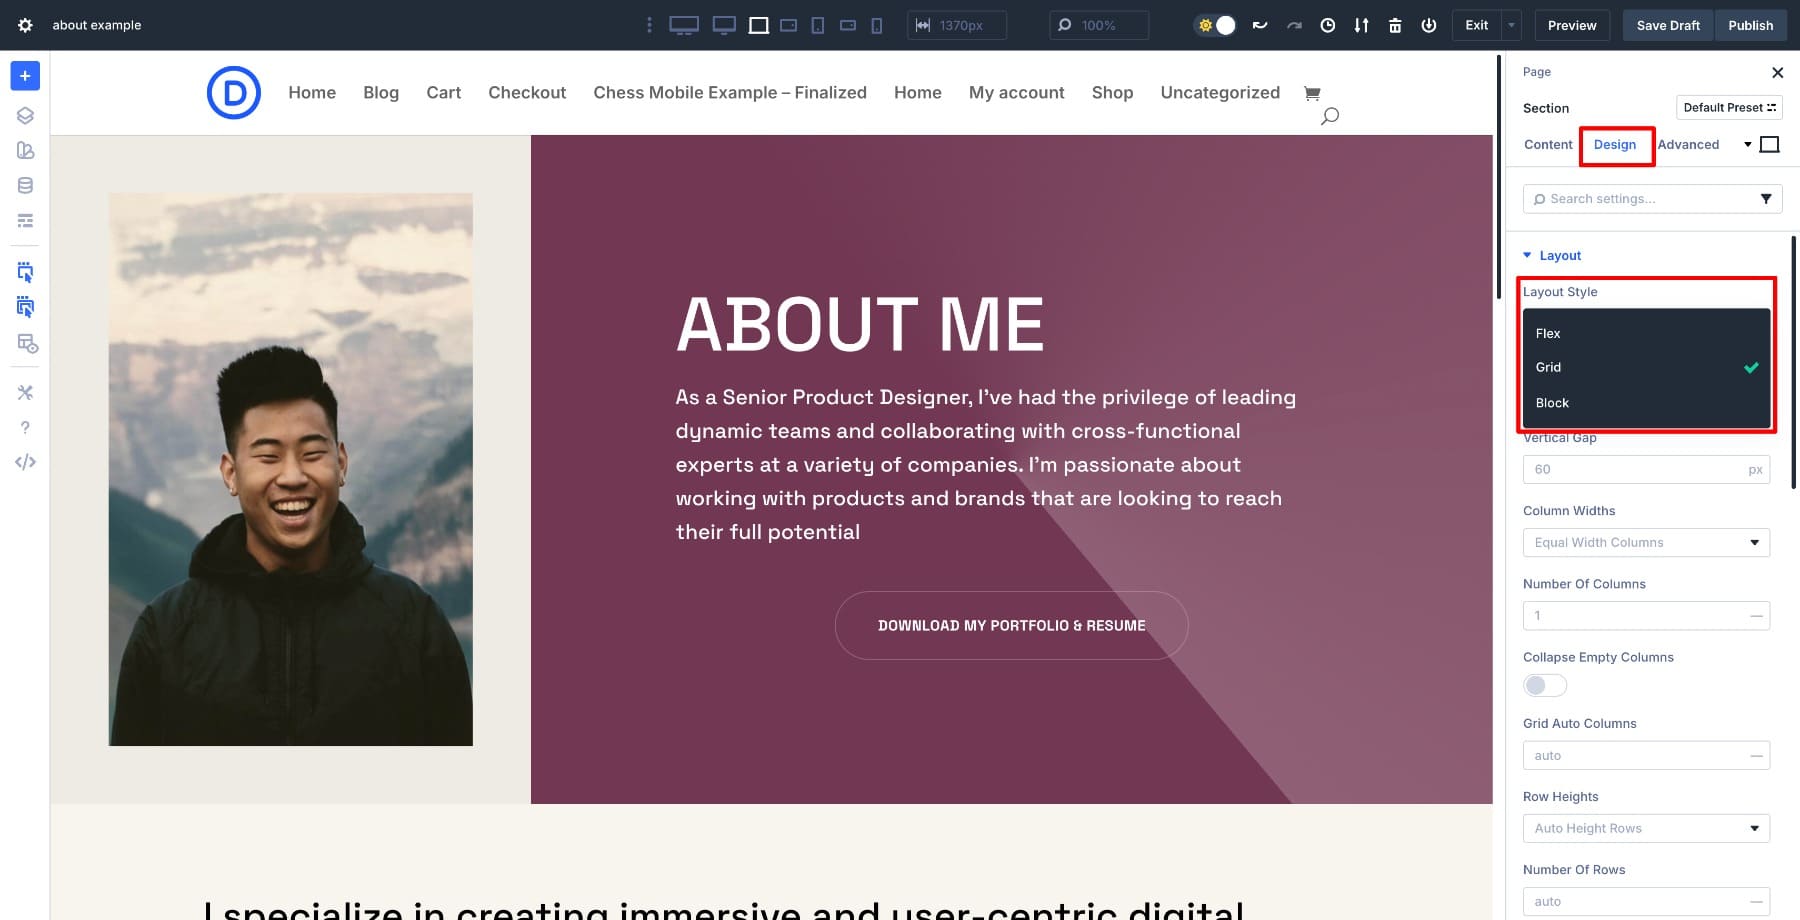The image size is (1800, 920).
Task: Click the trash icon in top toolbar
Action: click(1394, 25)
